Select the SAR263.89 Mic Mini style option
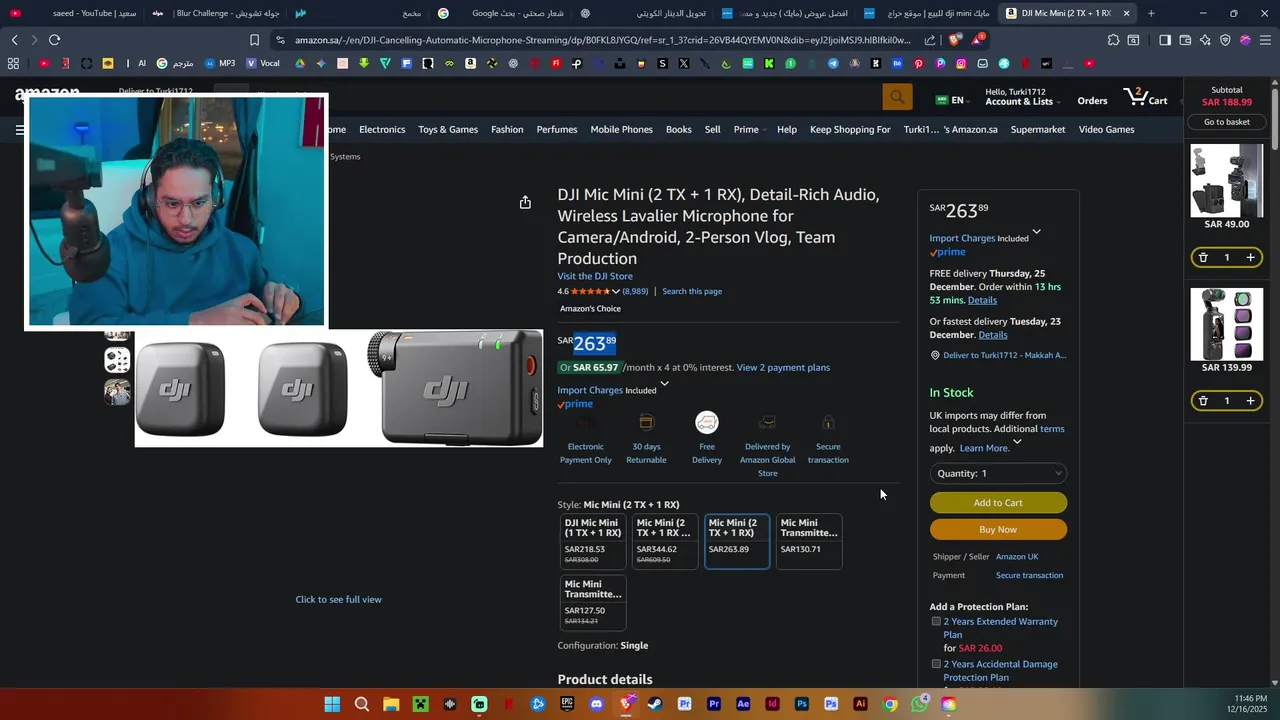The image size is (1280, 720). click(x=737, y=541)
